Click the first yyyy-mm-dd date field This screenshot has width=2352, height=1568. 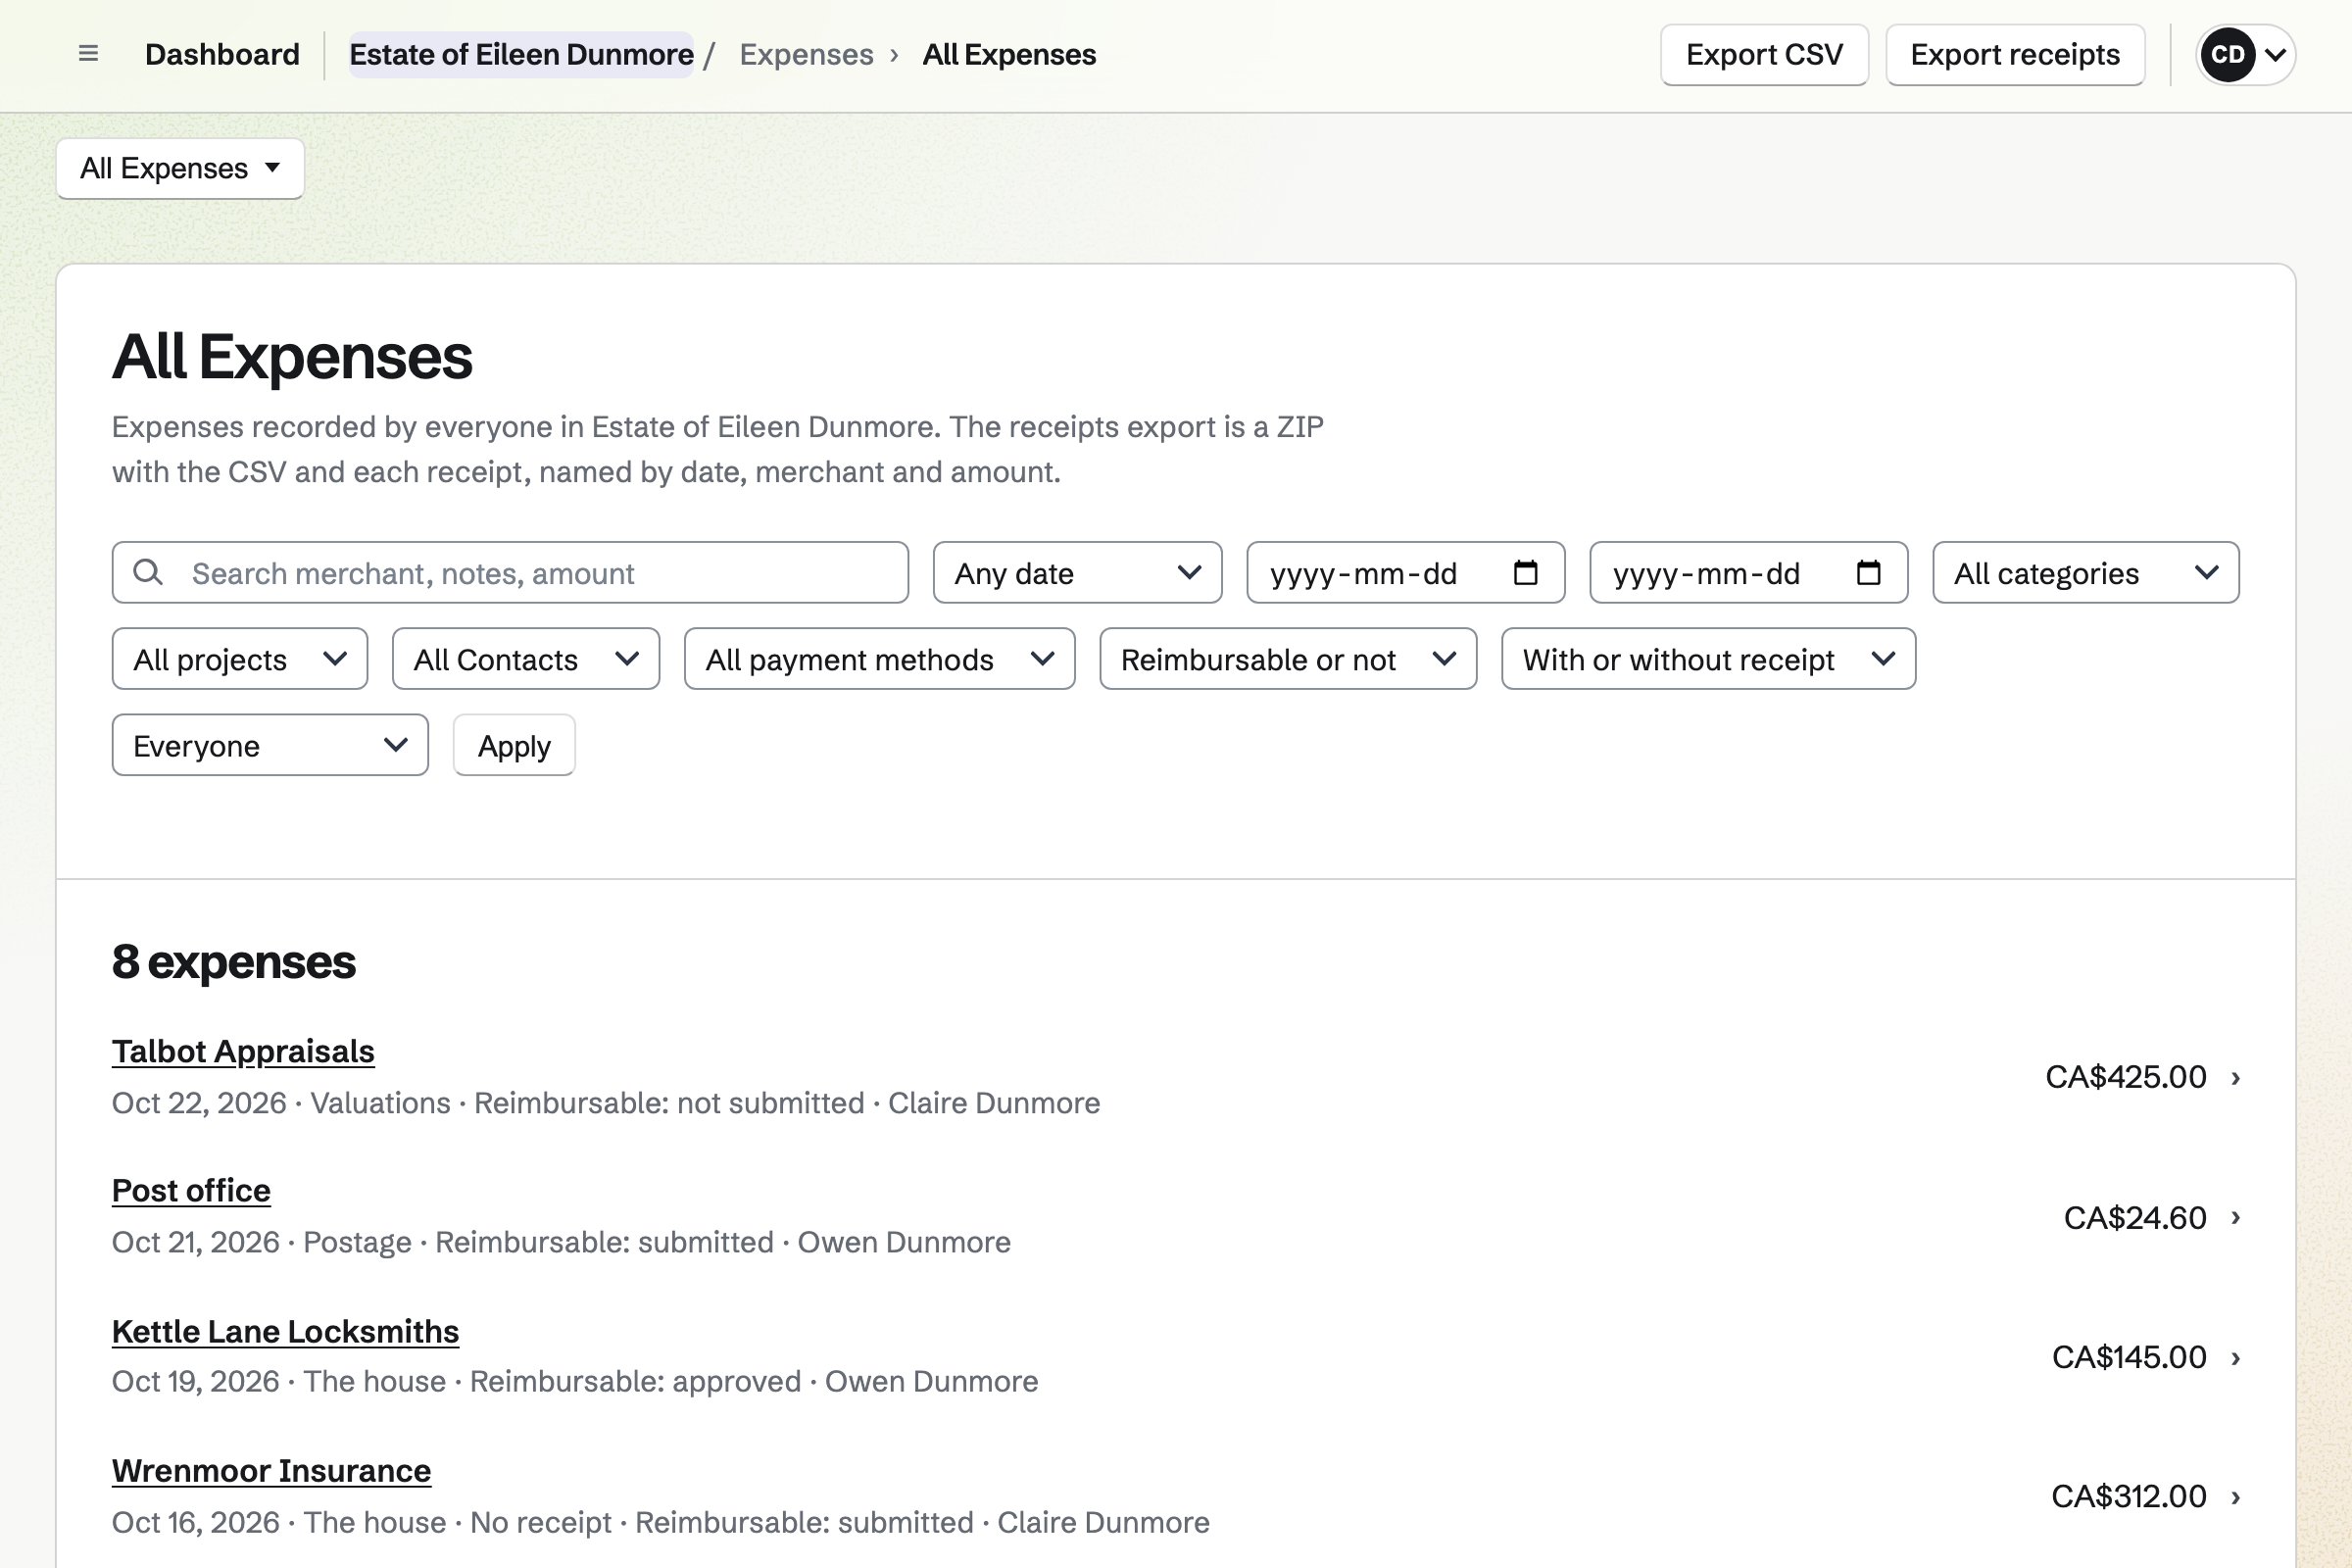(1405, 573)
